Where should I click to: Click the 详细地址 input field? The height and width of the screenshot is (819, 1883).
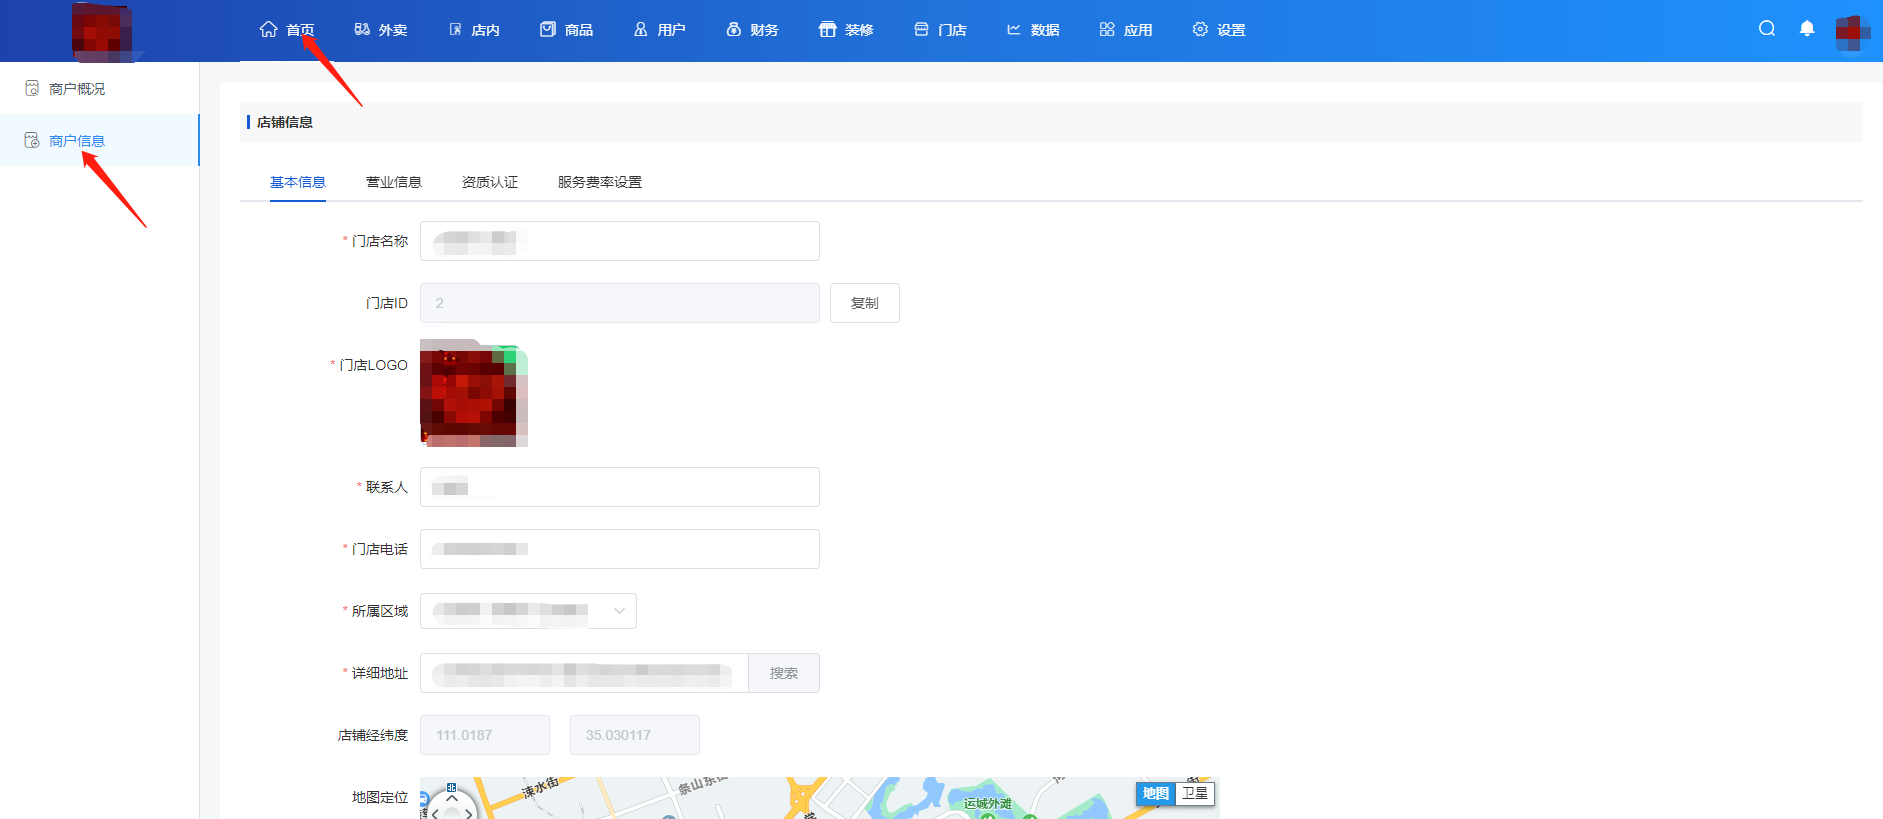click(584, 673)
